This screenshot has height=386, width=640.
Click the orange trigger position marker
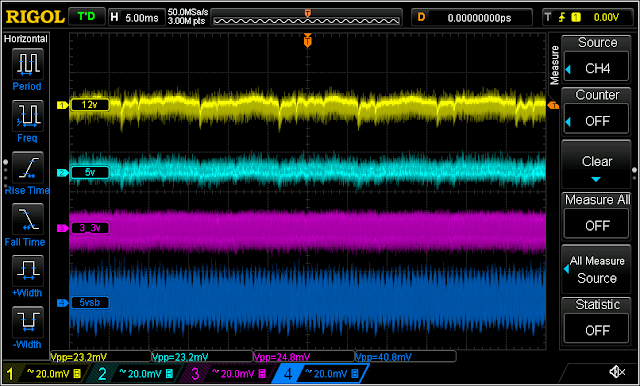click(x=307, y=41)
